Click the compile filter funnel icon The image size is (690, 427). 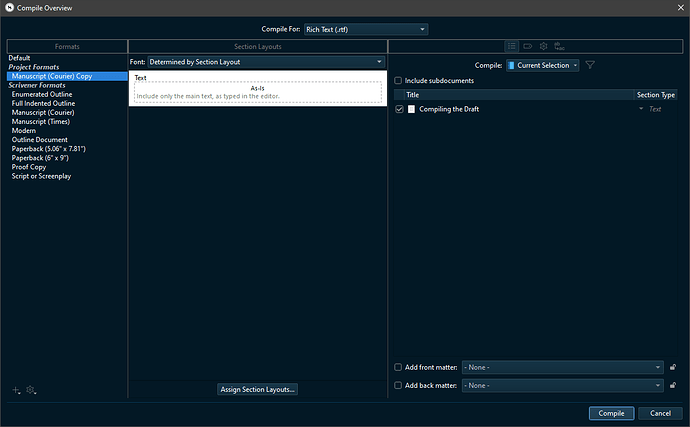(x=590, y=65)
